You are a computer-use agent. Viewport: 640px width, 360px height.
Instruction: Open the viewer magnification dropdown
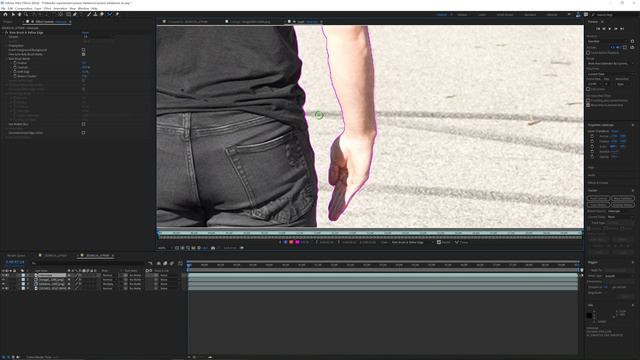pos(164,248)
